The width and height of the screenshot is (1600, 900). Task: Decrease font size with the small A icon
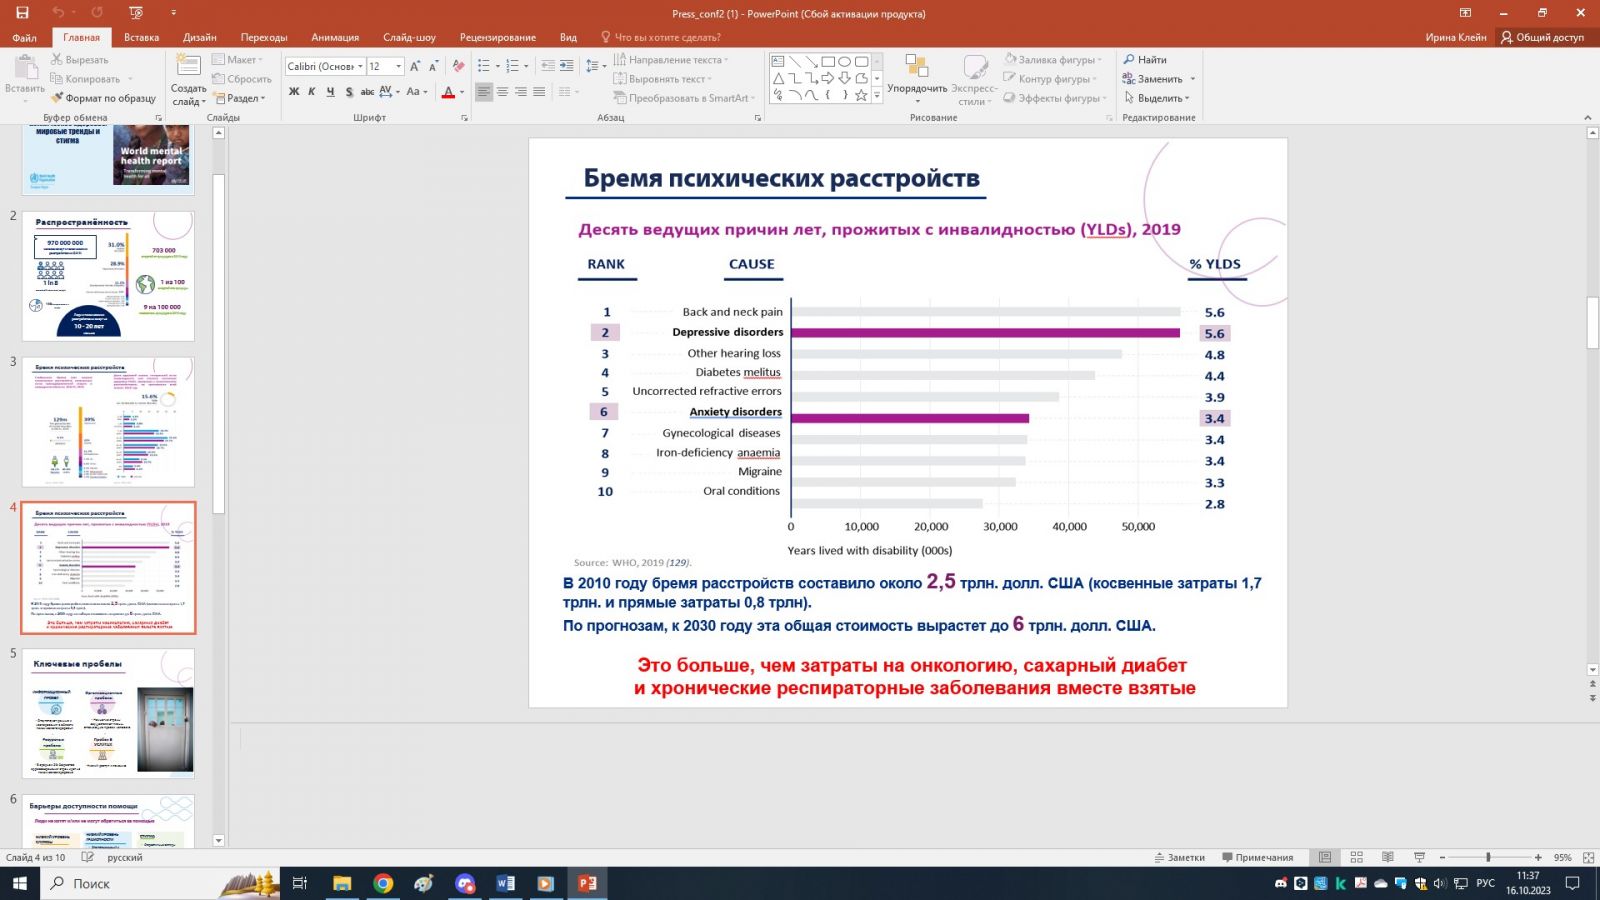pyautogui.click(x=434, y=66)
